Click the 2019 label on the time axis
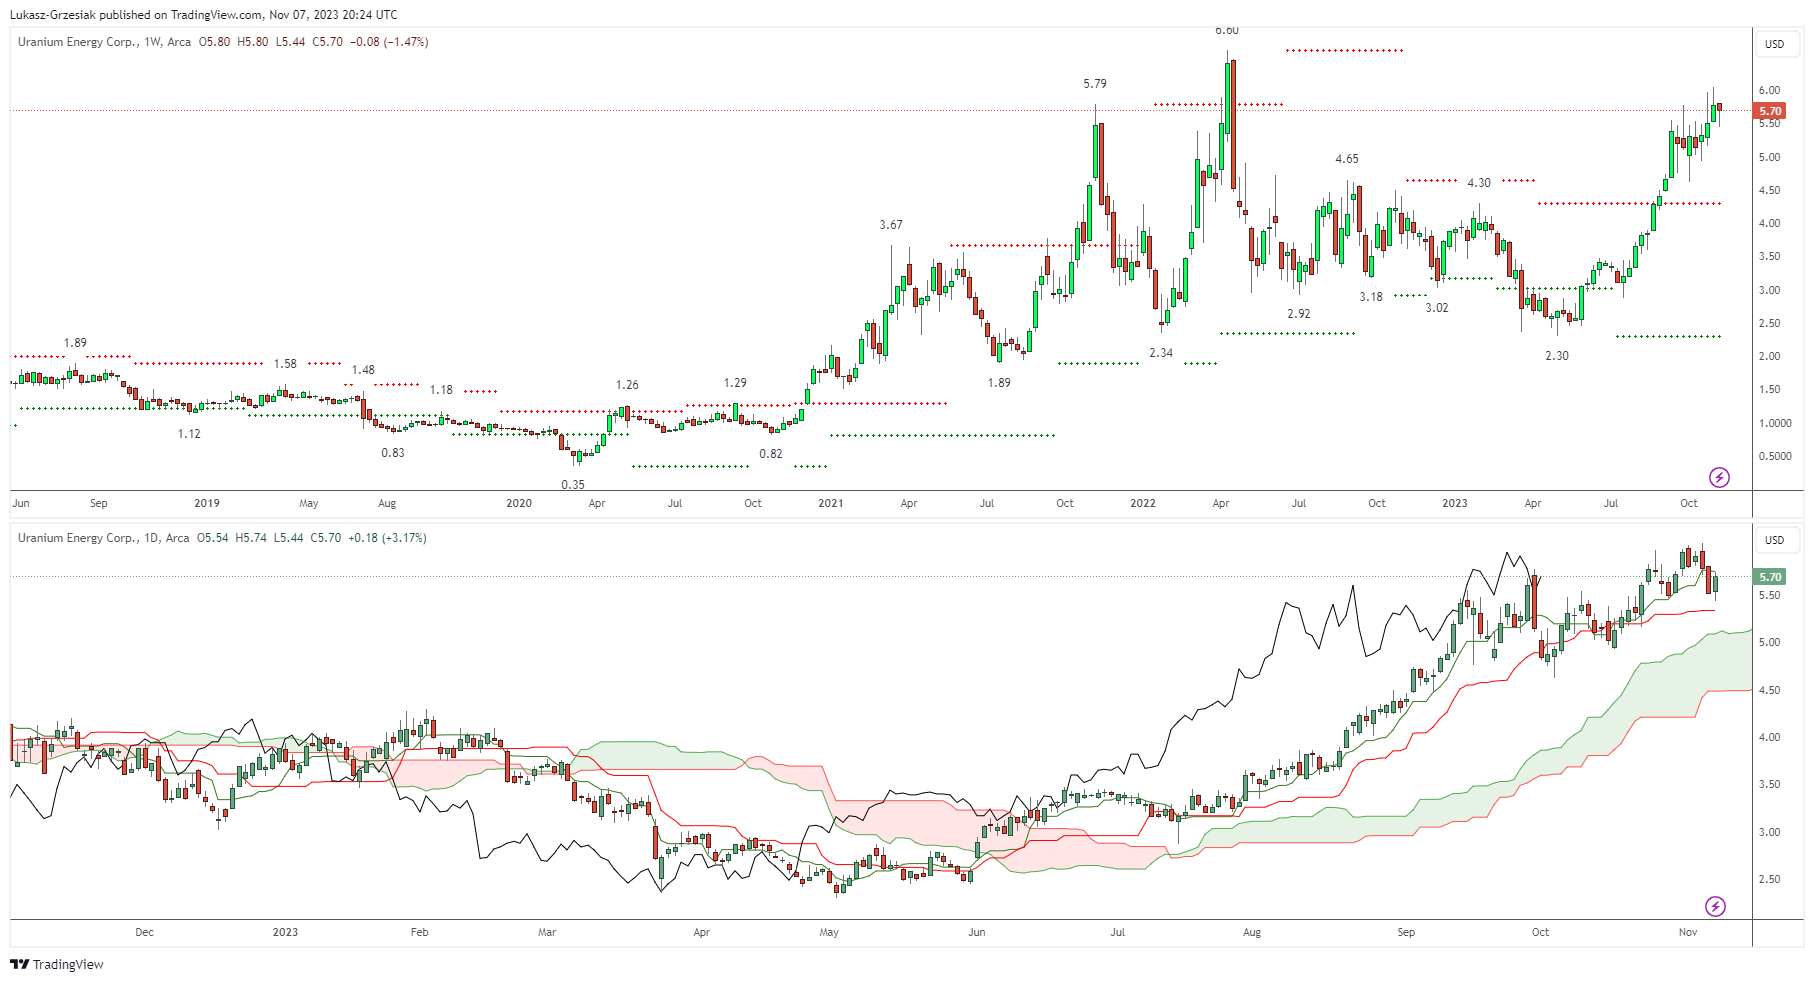Image resolution: width=1814 pixels, height=982 pixels. (x=207, y=503)
